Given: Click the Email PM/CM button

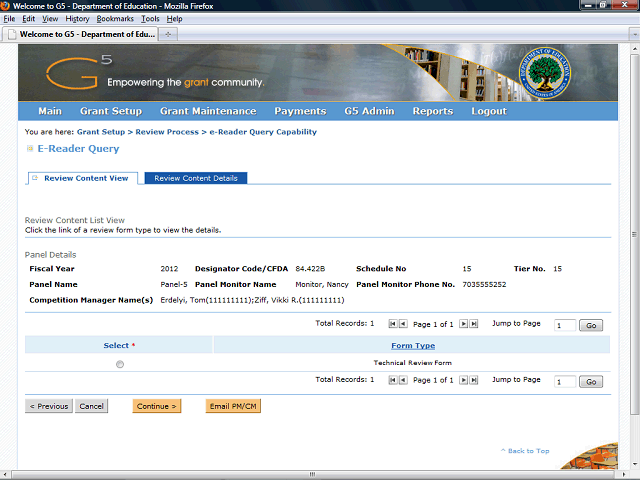Looking at the screenshot, I should 233,406.
